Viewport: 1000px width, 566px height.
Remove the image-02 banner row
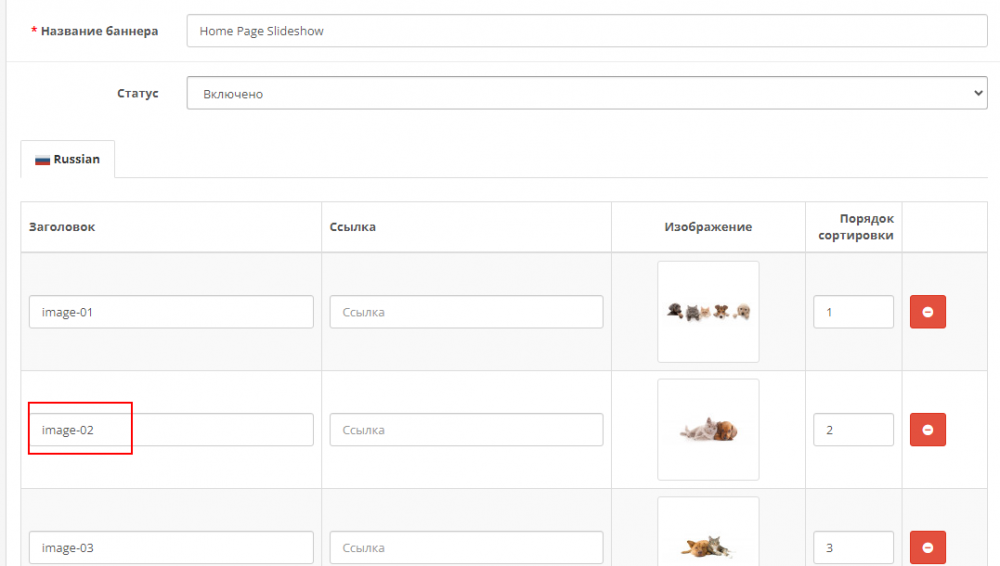927,429
